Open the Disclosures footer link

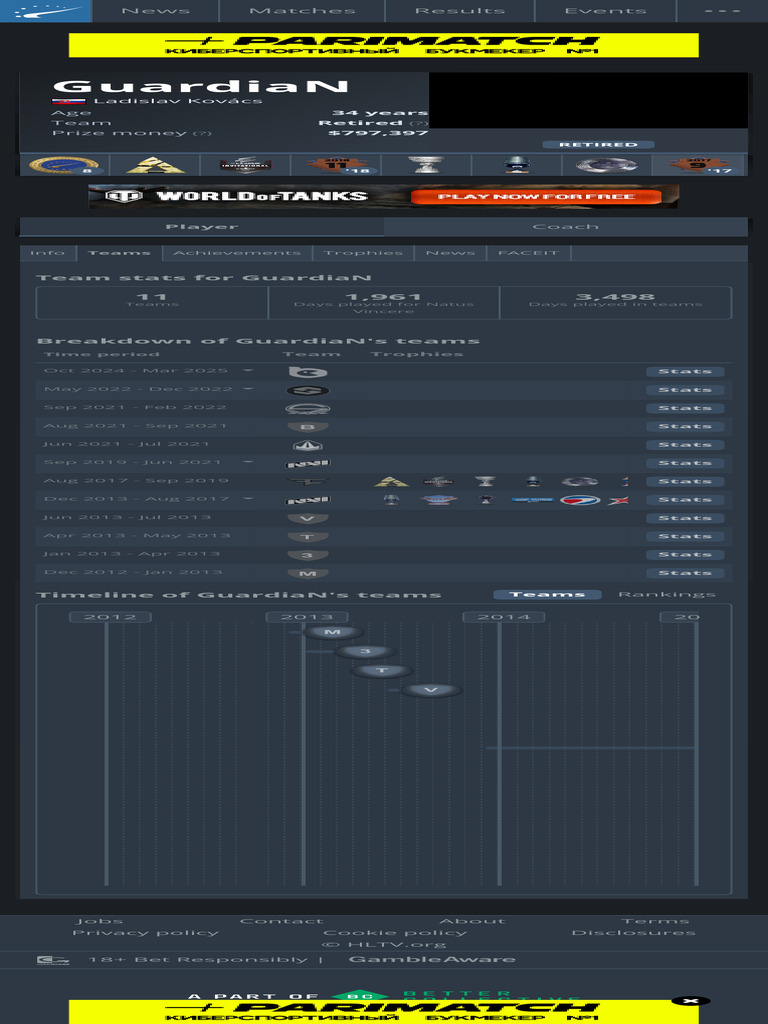click(x=633, y=933)
